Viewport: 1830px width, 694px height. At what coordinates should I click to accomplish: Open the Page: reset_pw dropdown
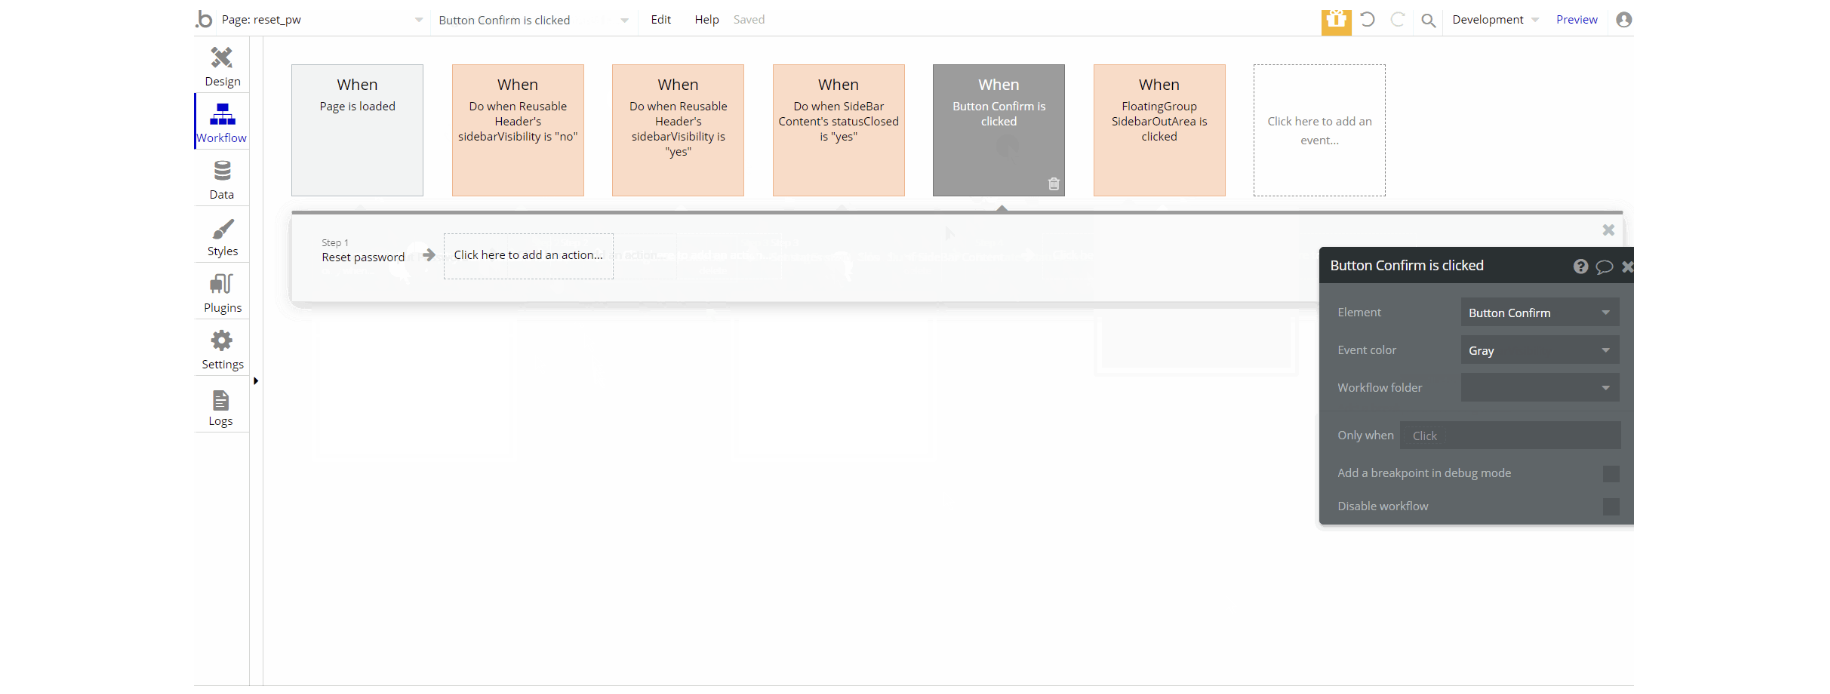pos(322,20)
